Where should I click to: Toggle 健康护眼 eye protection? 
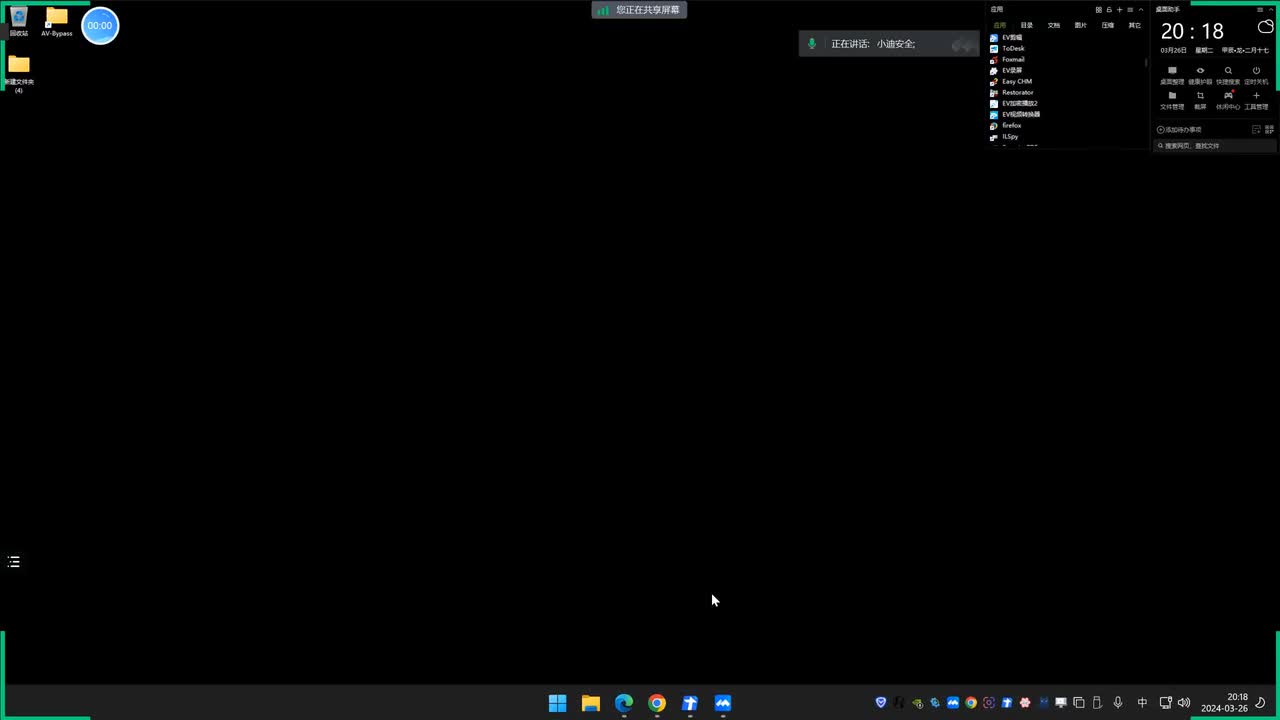click(1200, 75)
